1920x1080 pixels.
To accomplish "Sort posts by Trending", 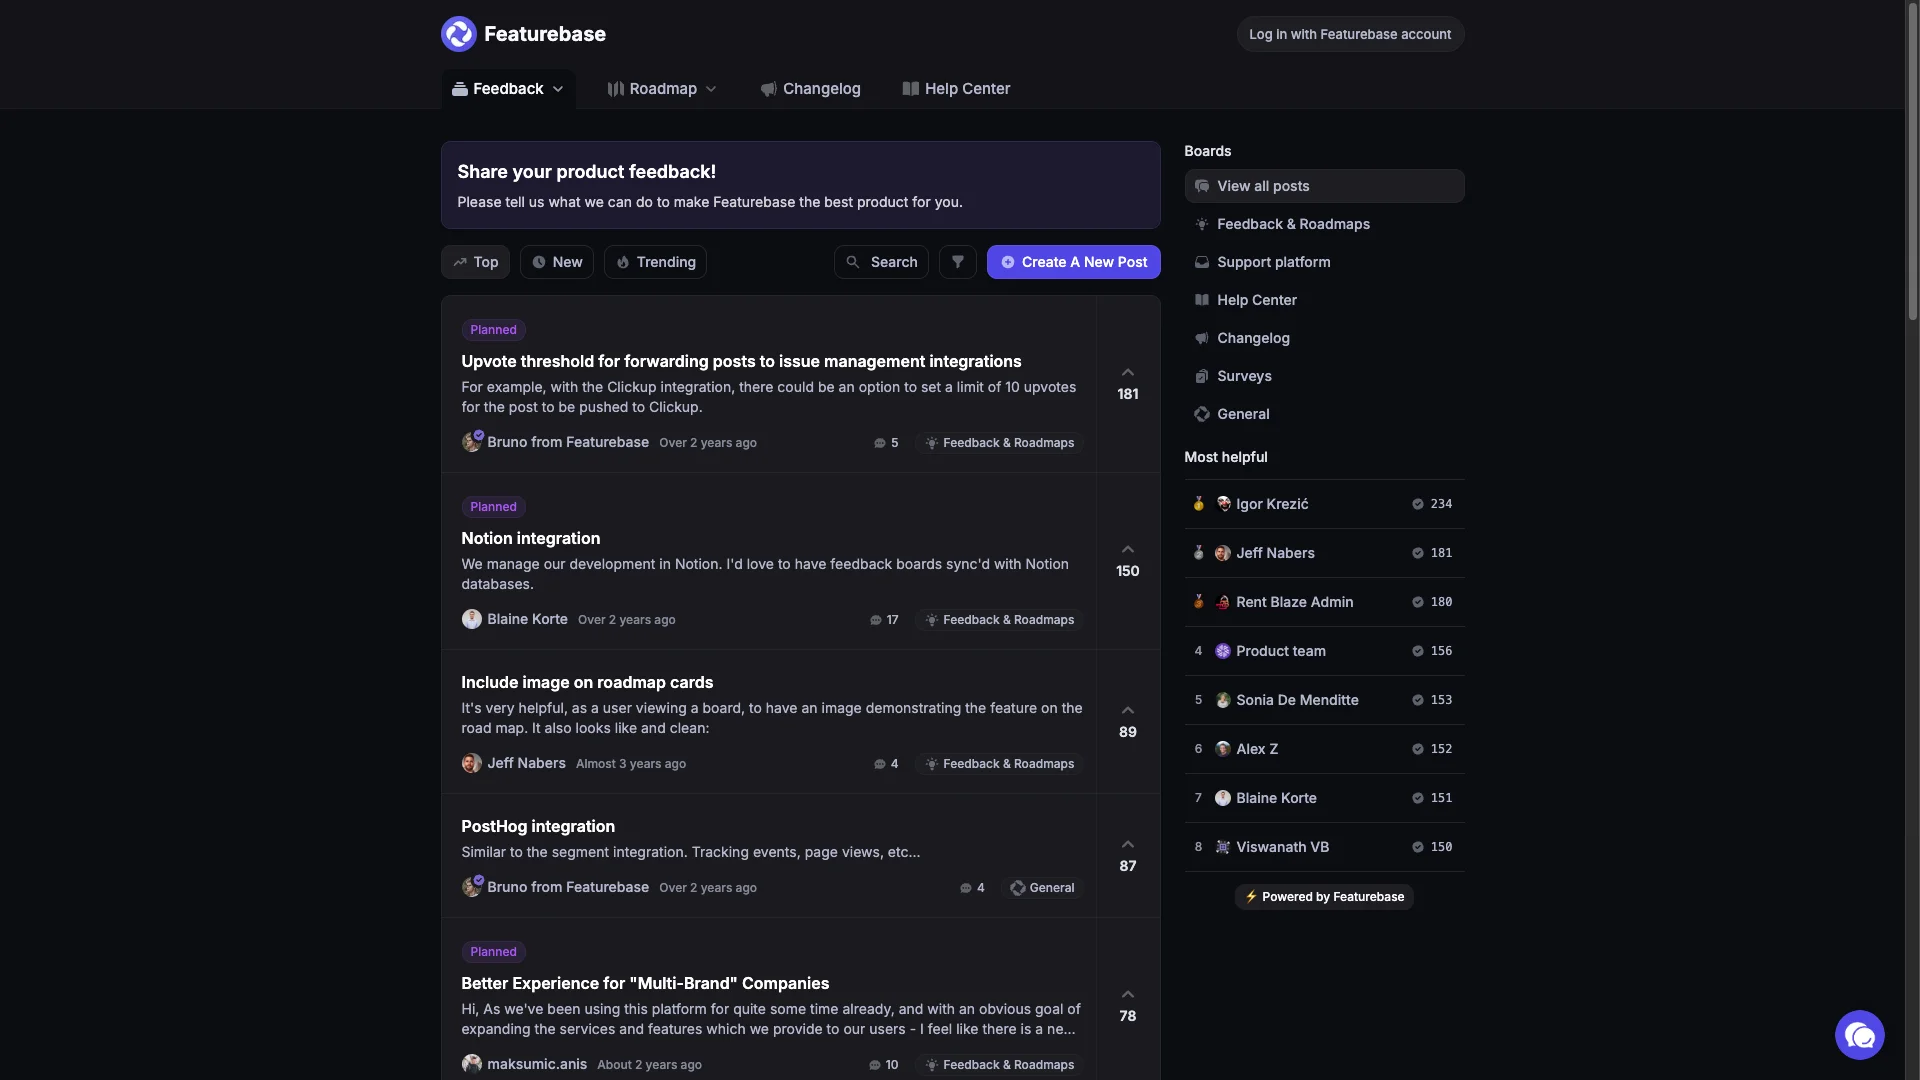I will pyautogui.click(x=655, y=262).
